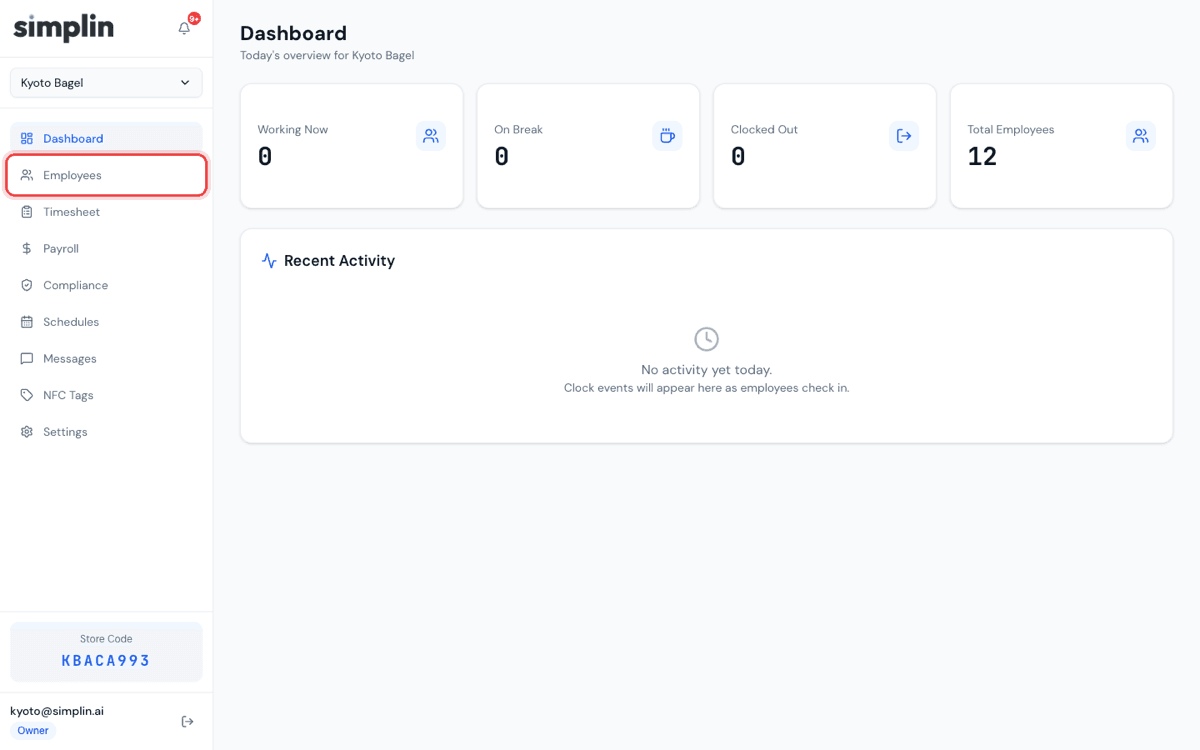Click the Clocked Out label
The image size is (1200, 750).
pyautogui.click(x=764, y=130)
